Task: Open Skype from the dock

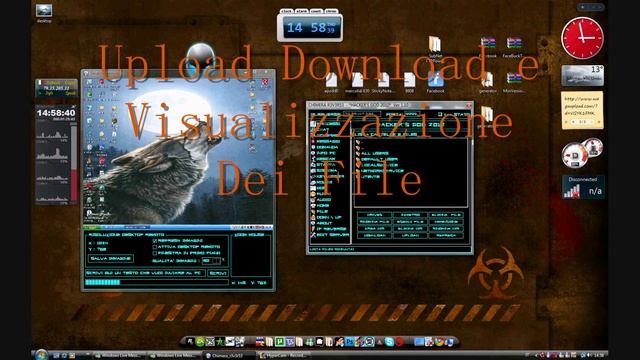Action: [389, 342]
